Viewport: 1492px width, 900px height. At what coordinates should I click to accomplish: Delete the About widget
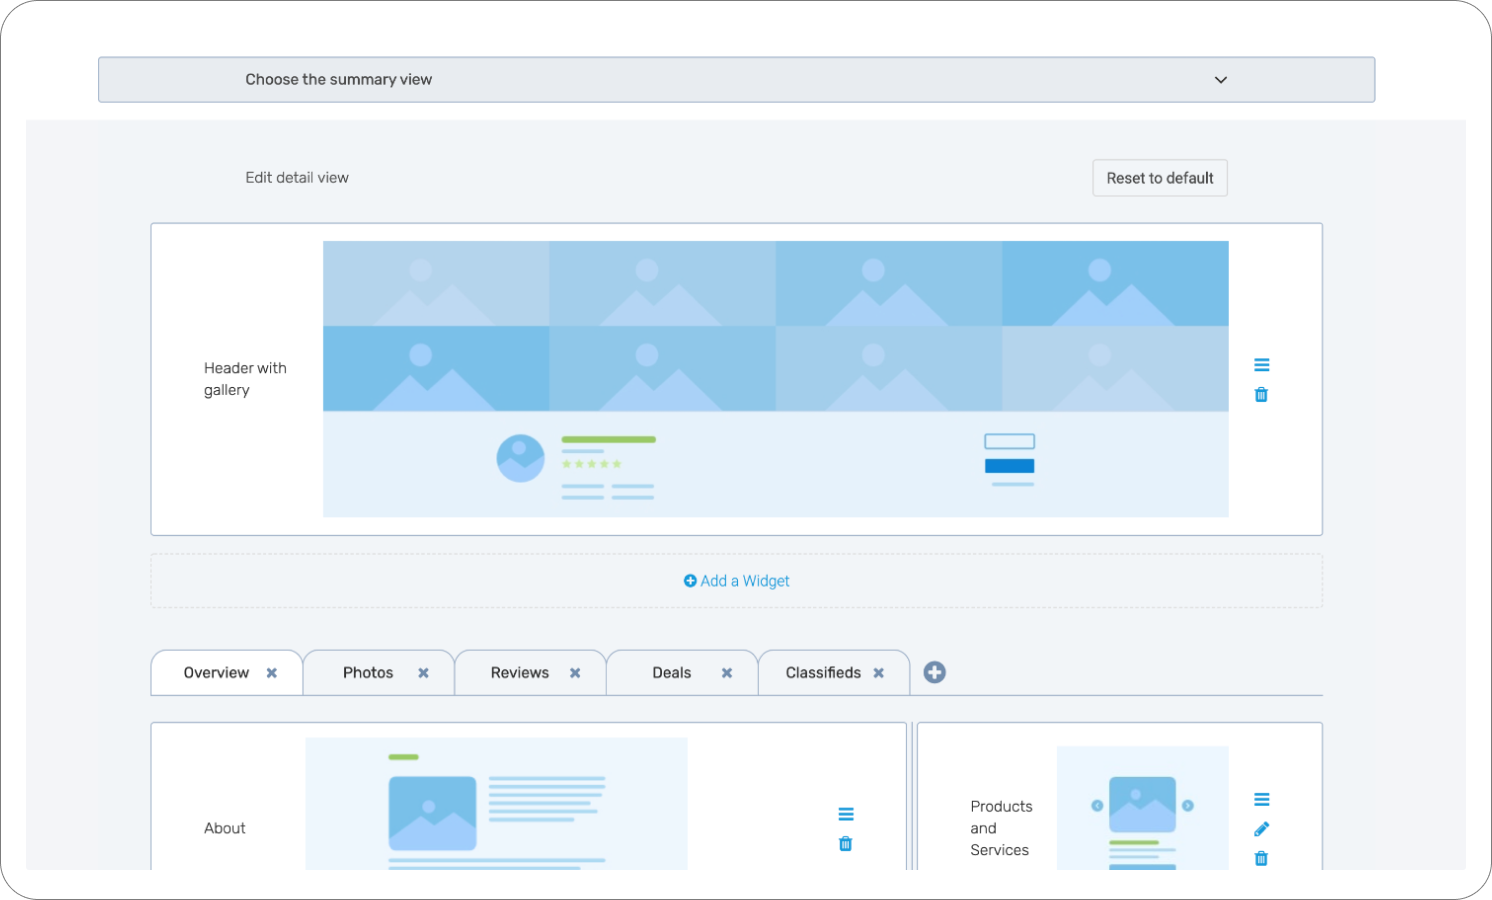(x=845, y=844)
